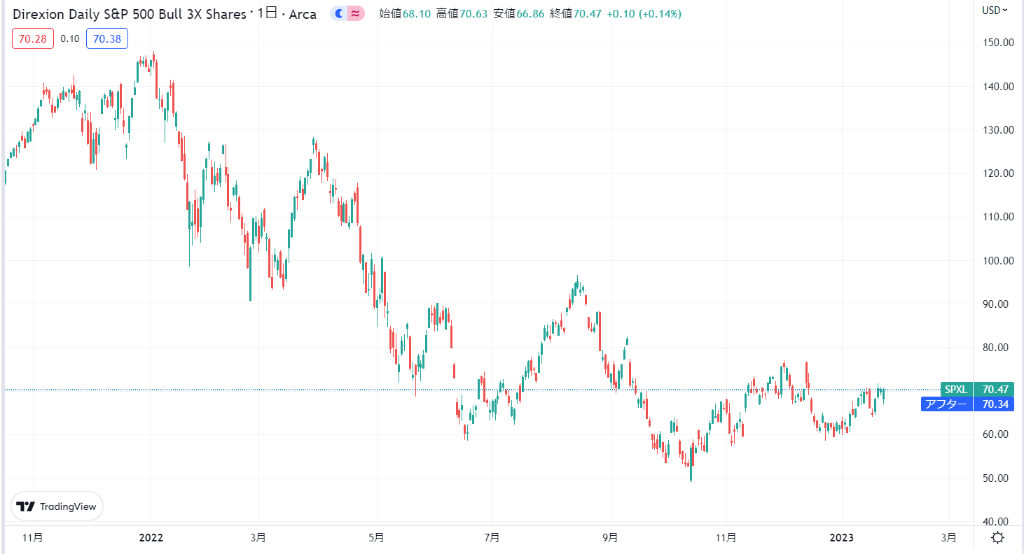1024x554 pixels.
Task: Click the Arca exchange label
Action: click(302, 14)
